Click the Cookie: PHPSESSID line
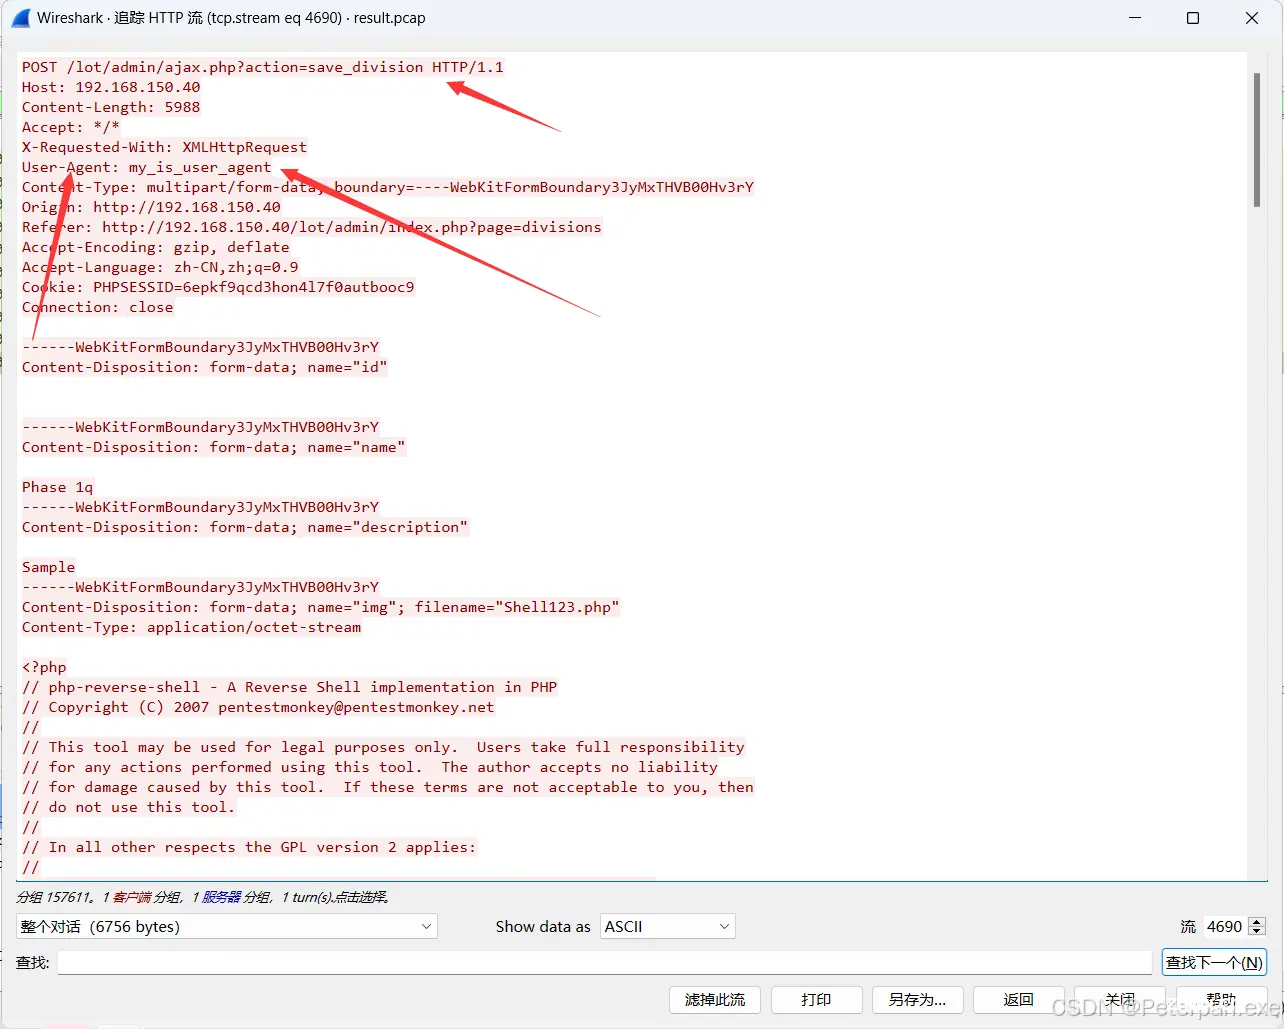The width and height of the screenshot is (1284, 1029). pyautogui.click(x=218, y=287)
